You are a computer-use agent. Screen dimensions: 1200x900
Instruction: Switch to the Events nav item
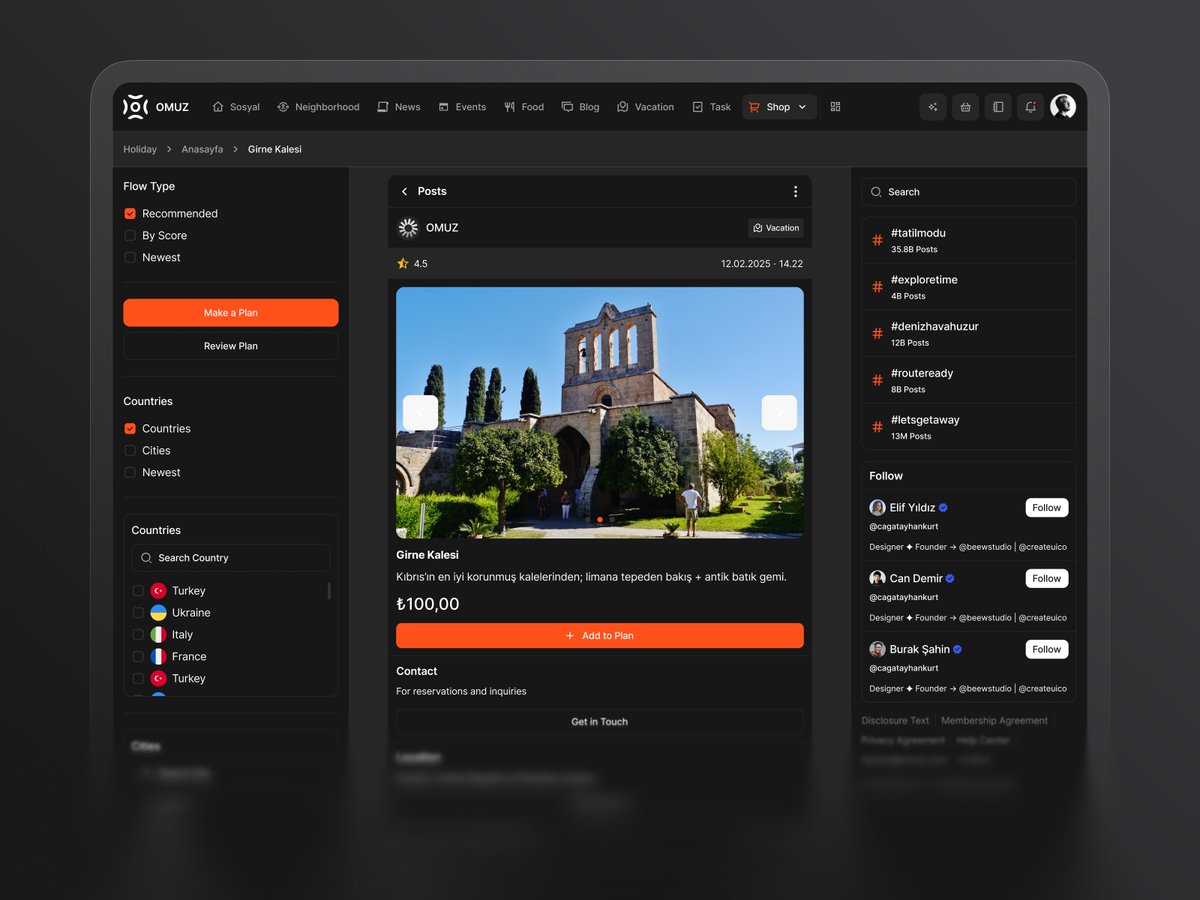462,107
